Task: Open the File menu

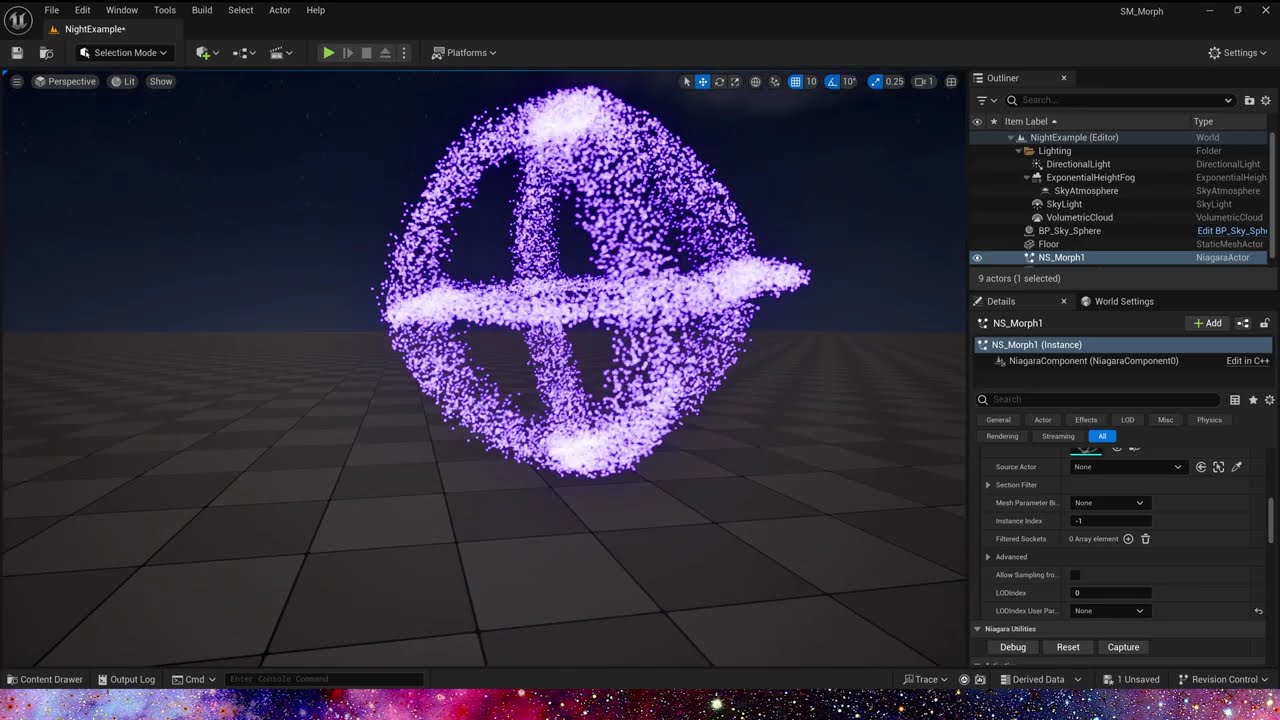Action: click(x=52, y=10)
